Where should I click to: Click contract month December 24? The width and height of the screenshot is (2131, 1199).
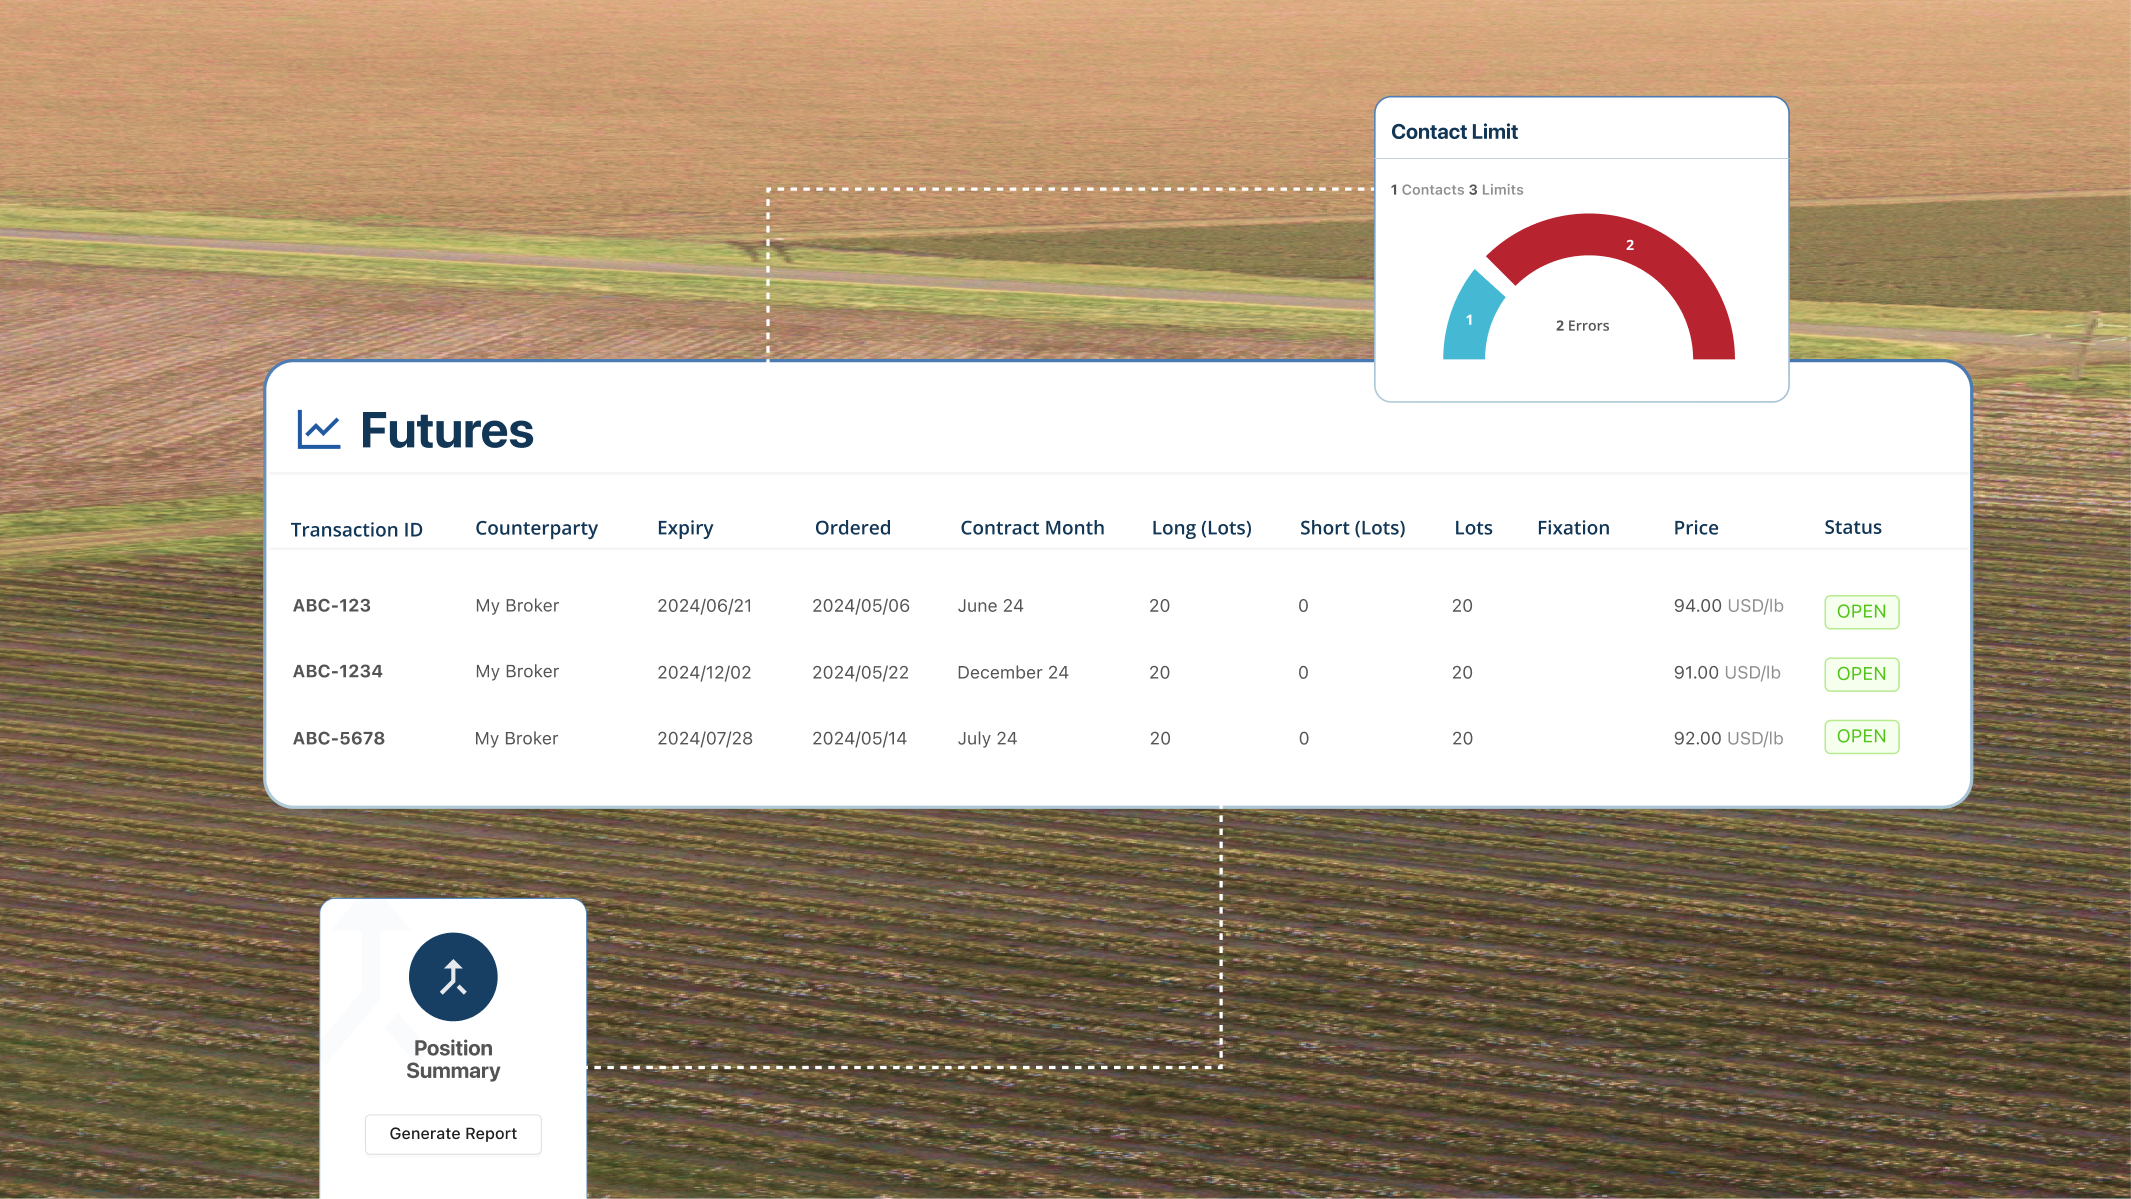coord(1013,673)
